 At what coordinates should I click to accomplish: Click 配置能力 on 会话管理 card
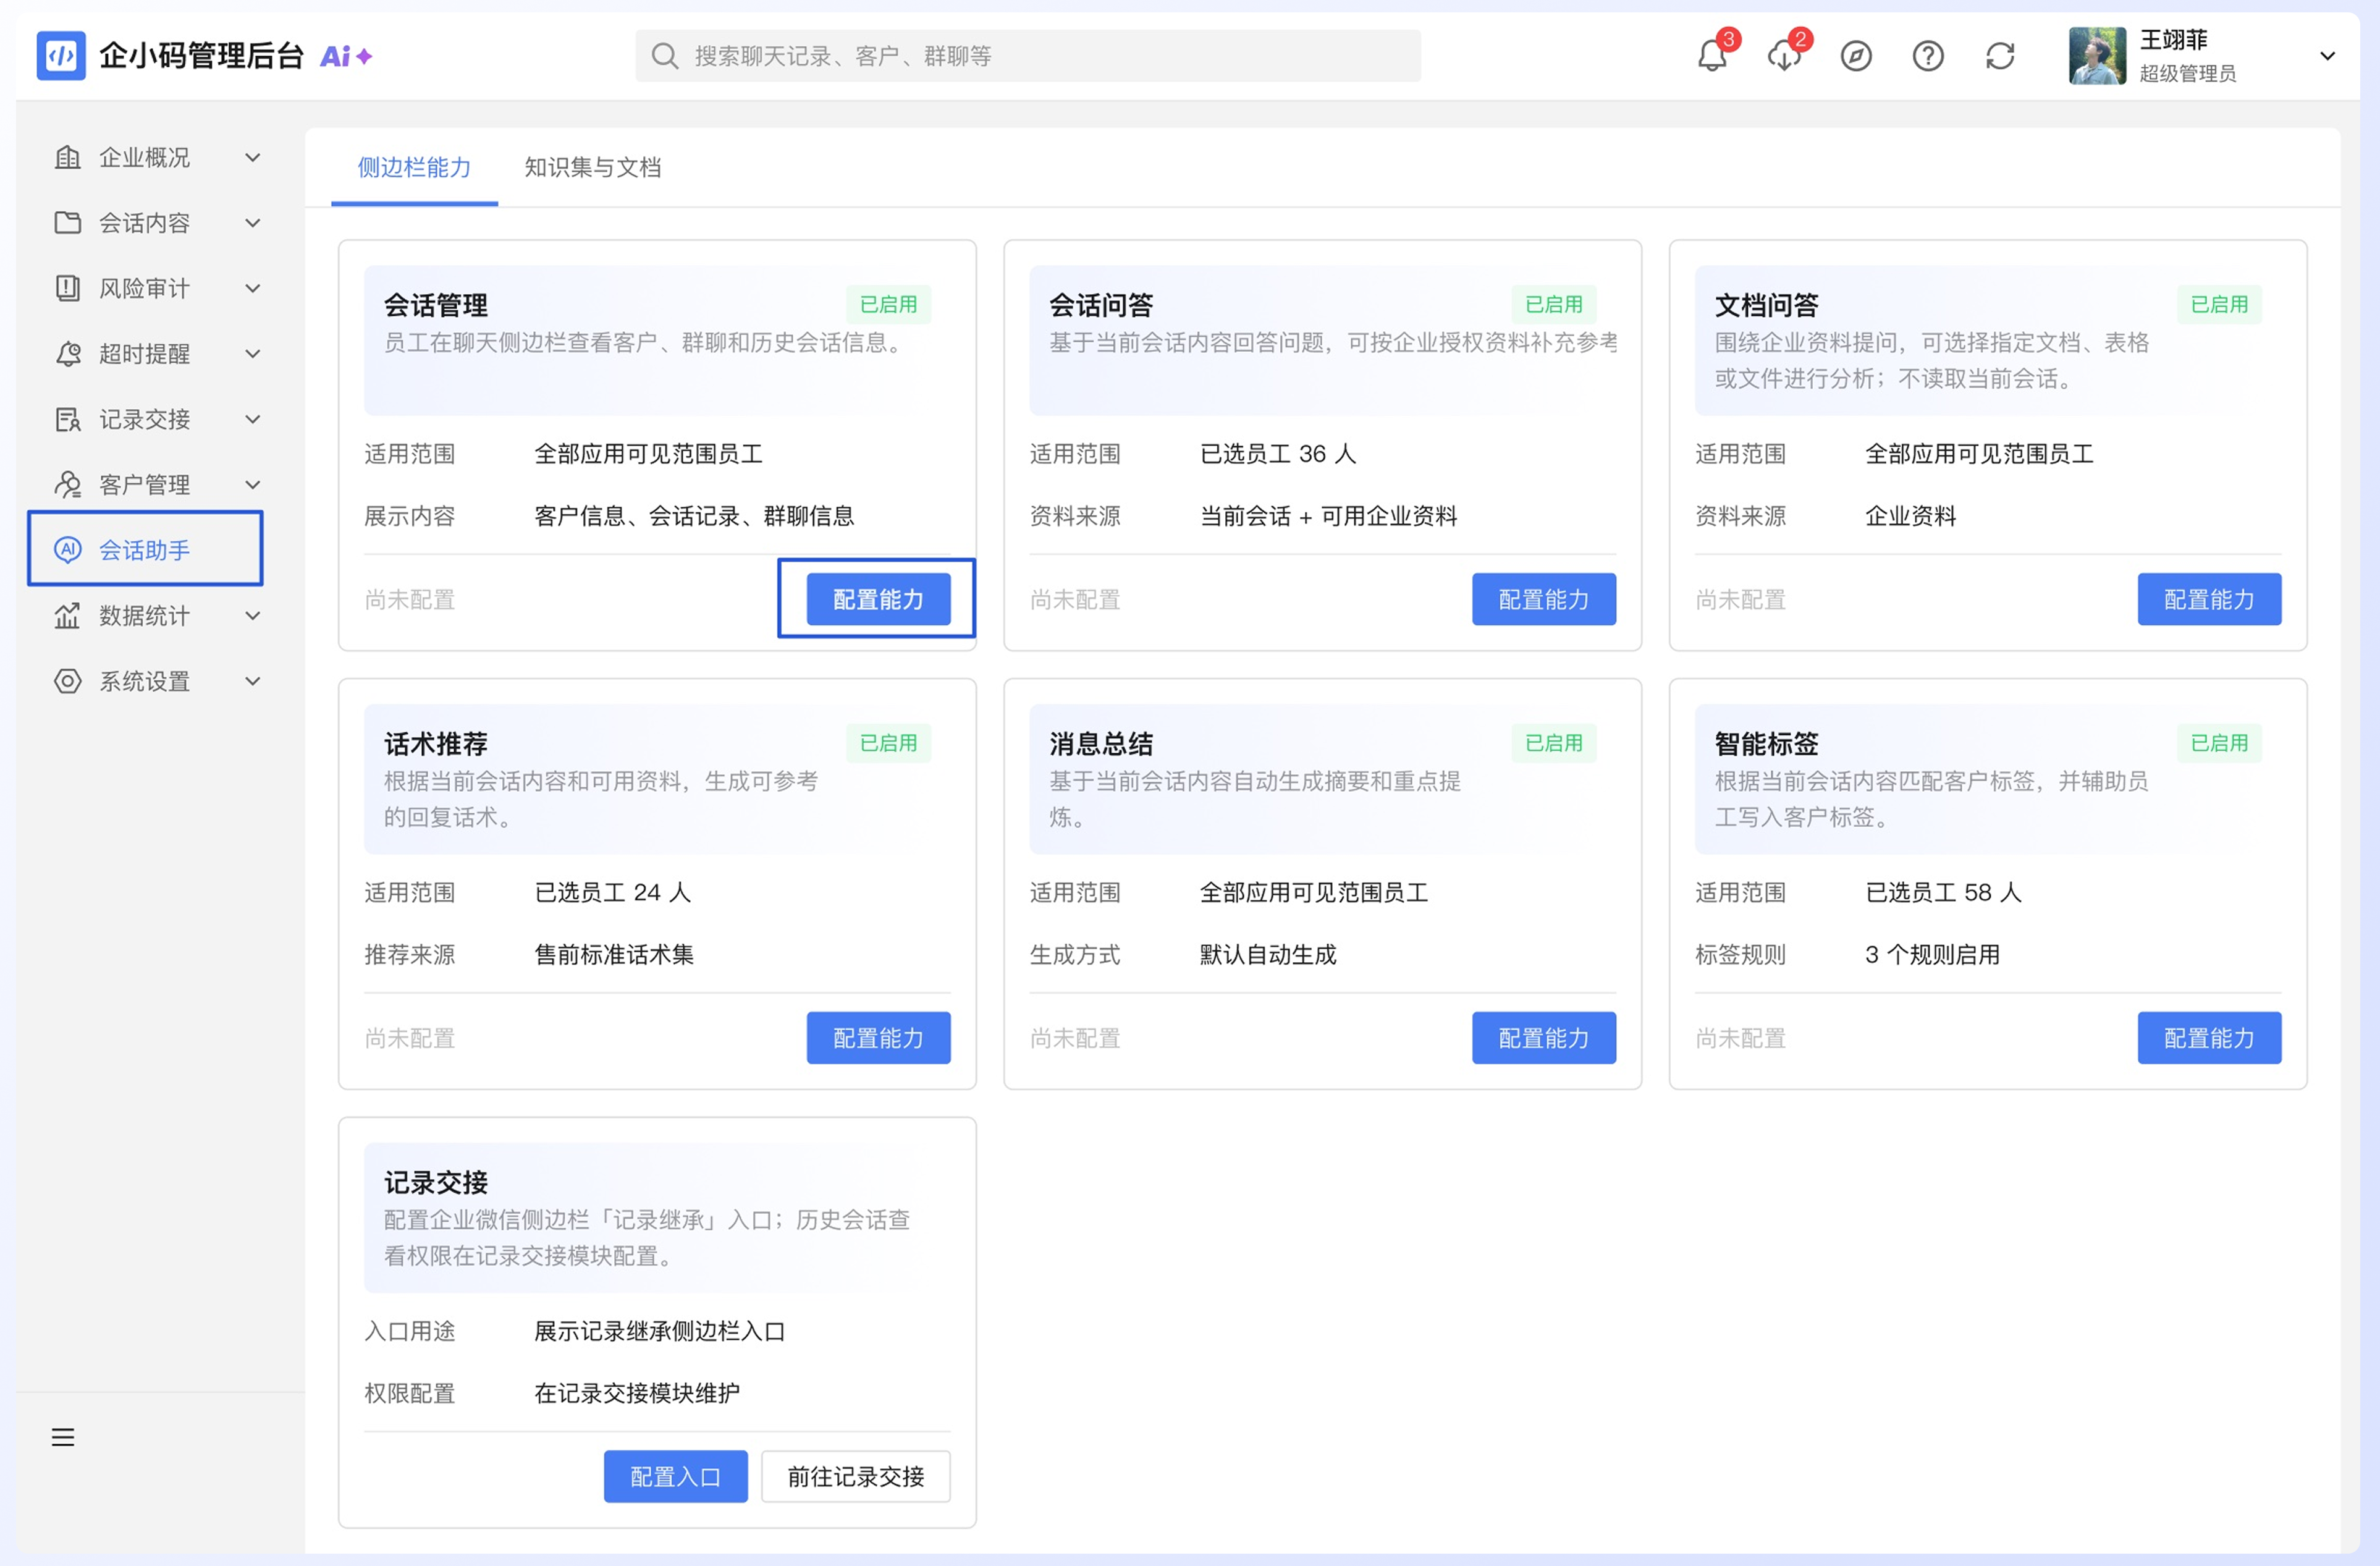pyautogui.click(x=878, y=599)
